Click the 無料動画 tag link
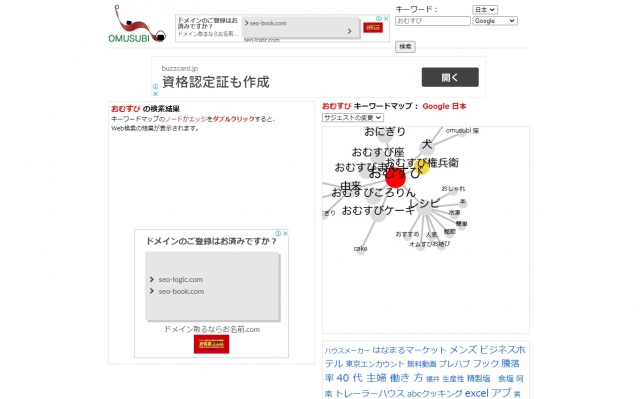640x399 pixels. (x=422, y=364)
